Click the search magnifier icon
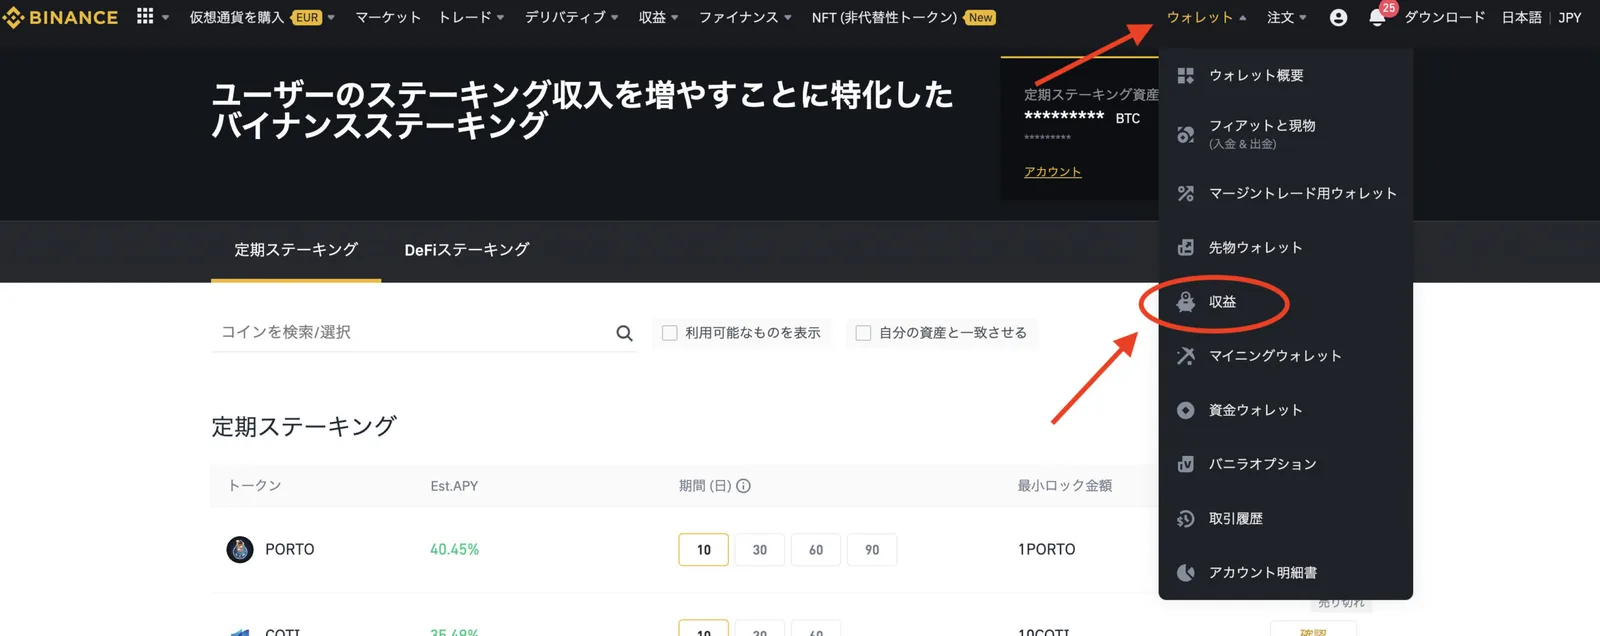Image resolution: width=1600 pixels, height=636 pixels. tap(624, 333)
